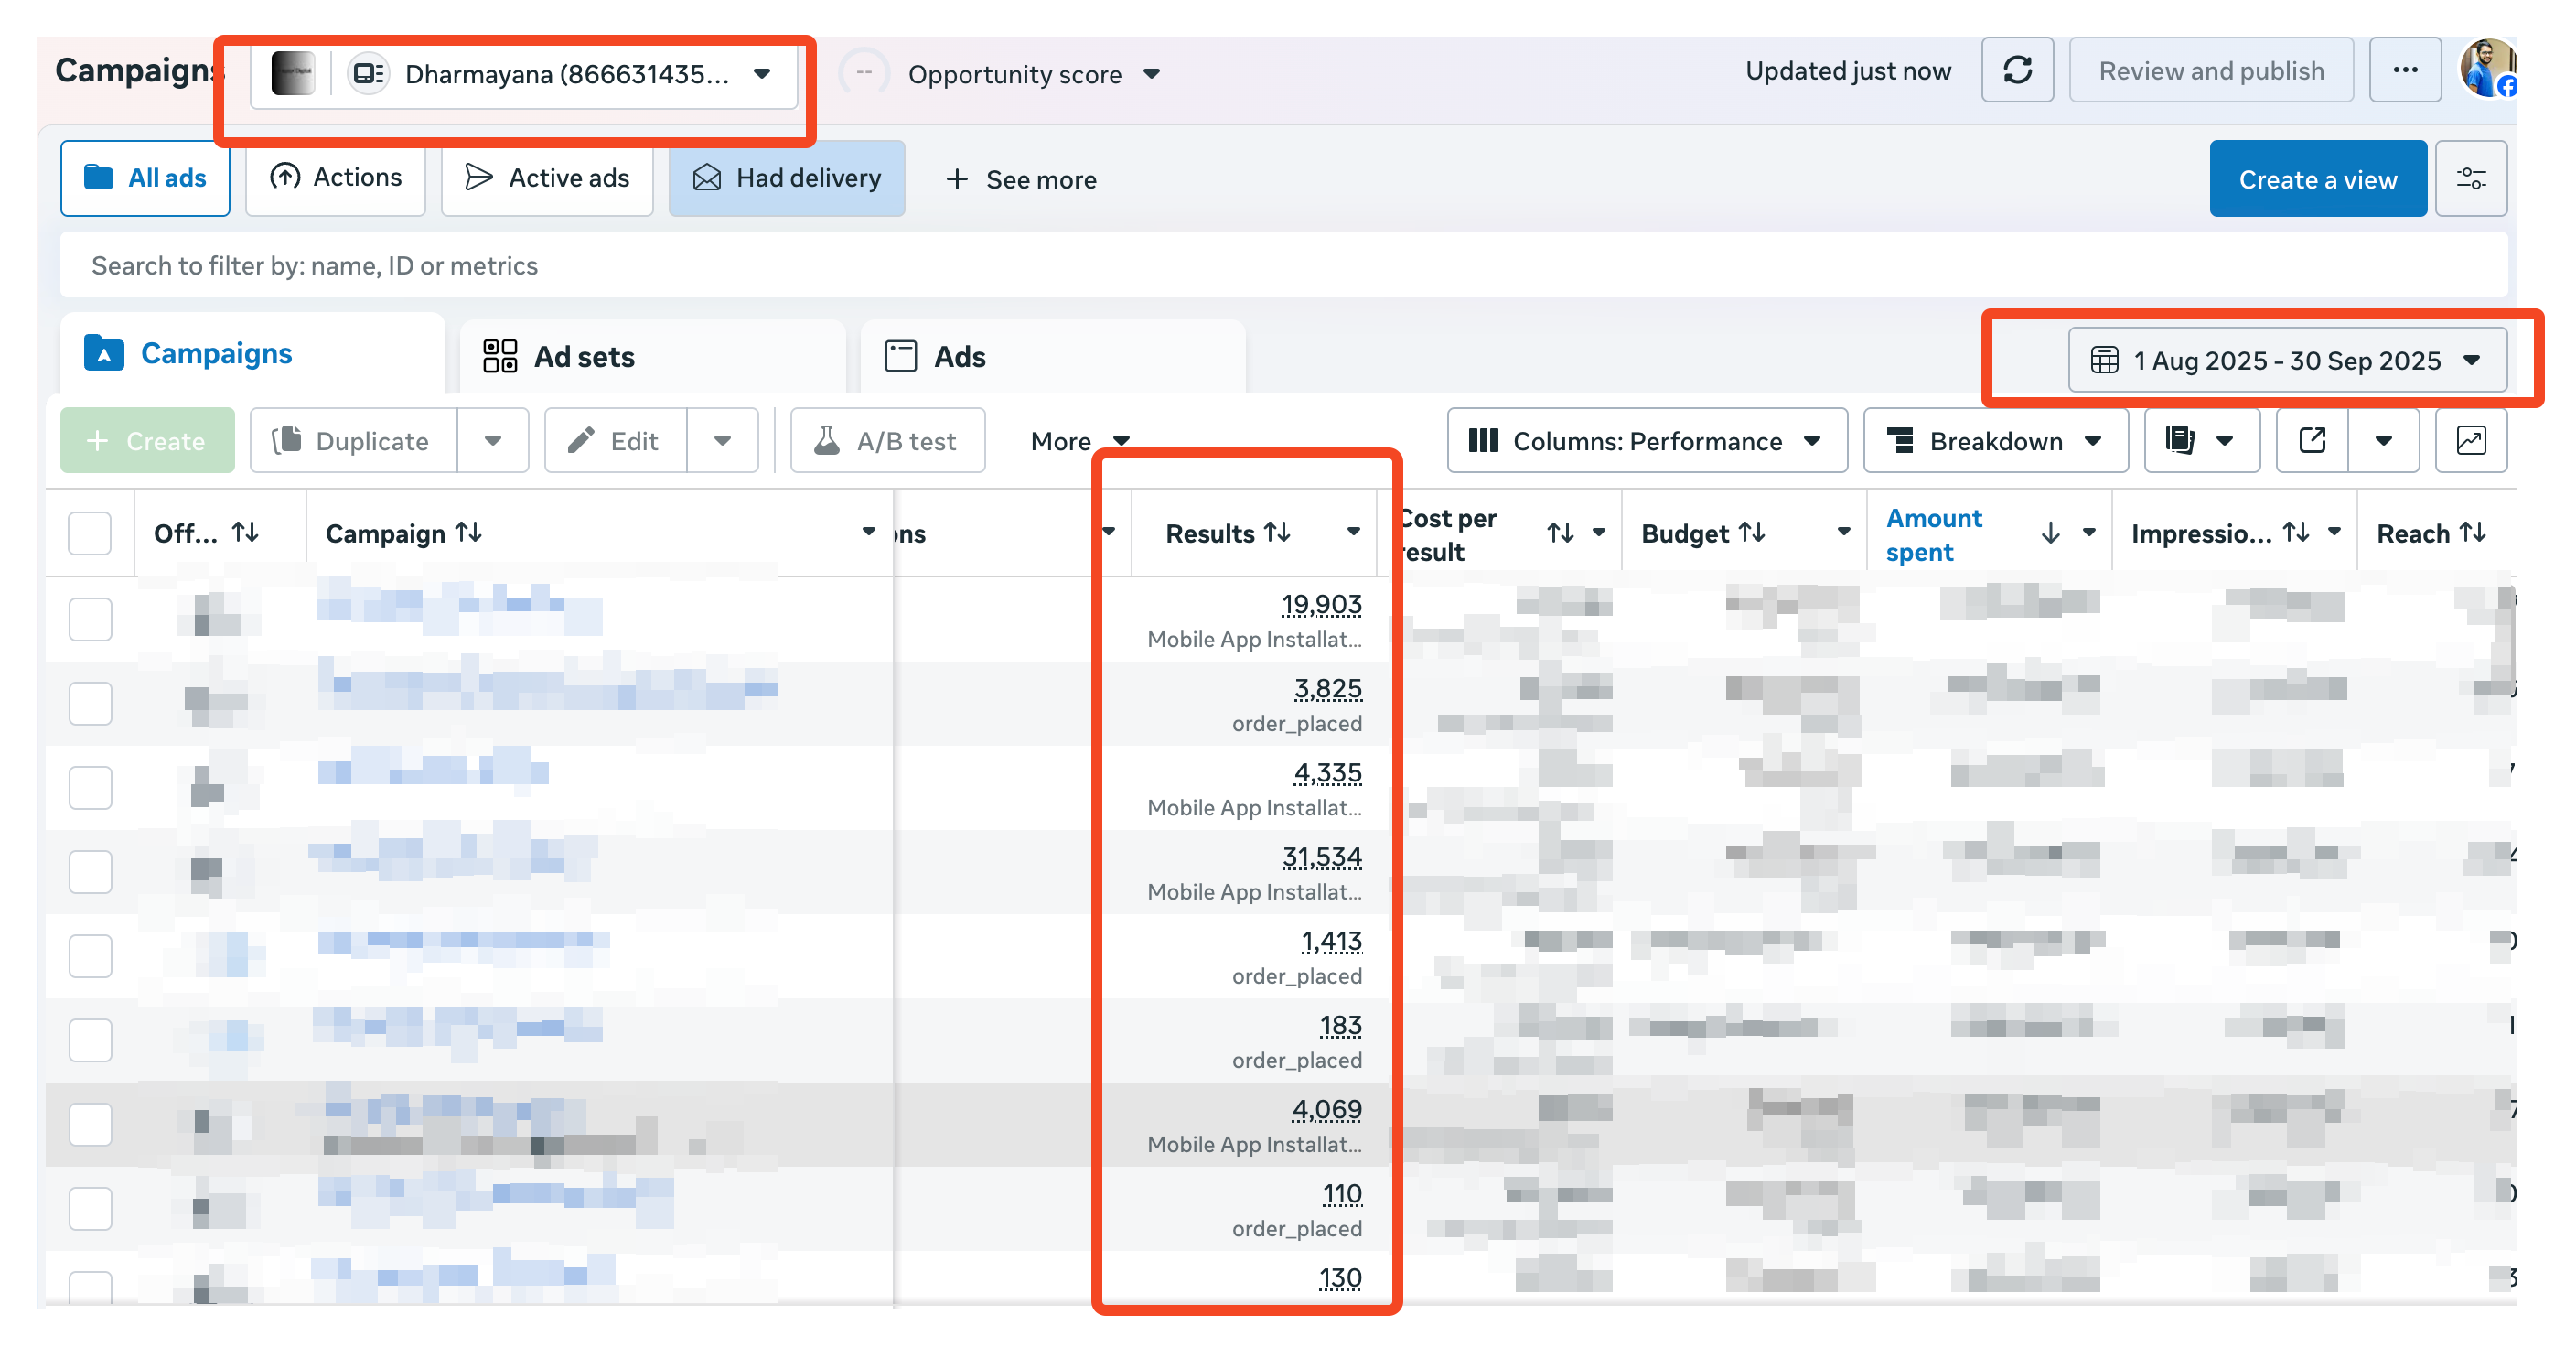Click the Duplicate button
Viewport: 2576px width, 1347px height.
[x=354, y=440]
